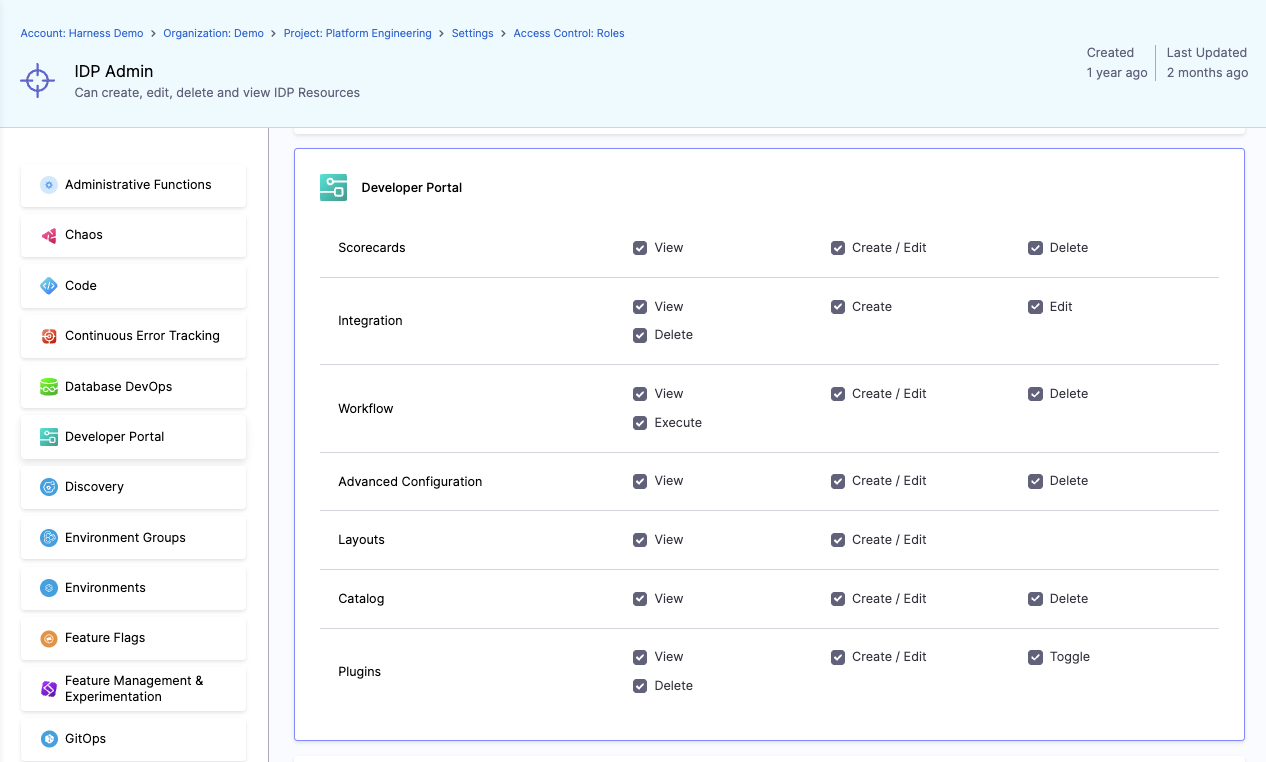Click the Code module icon
The image size is (1266, 762).
pyautogui.click(x=49, y=286)
